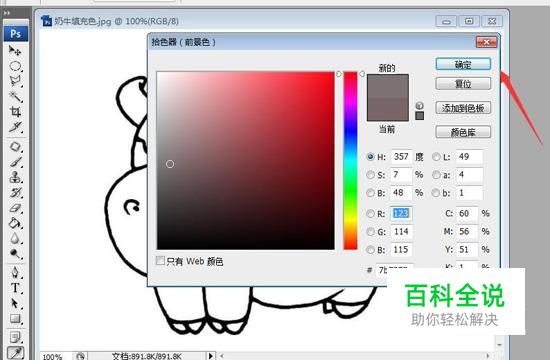Minimize the 奶牛填充色.jpg document window

(446, 21)
